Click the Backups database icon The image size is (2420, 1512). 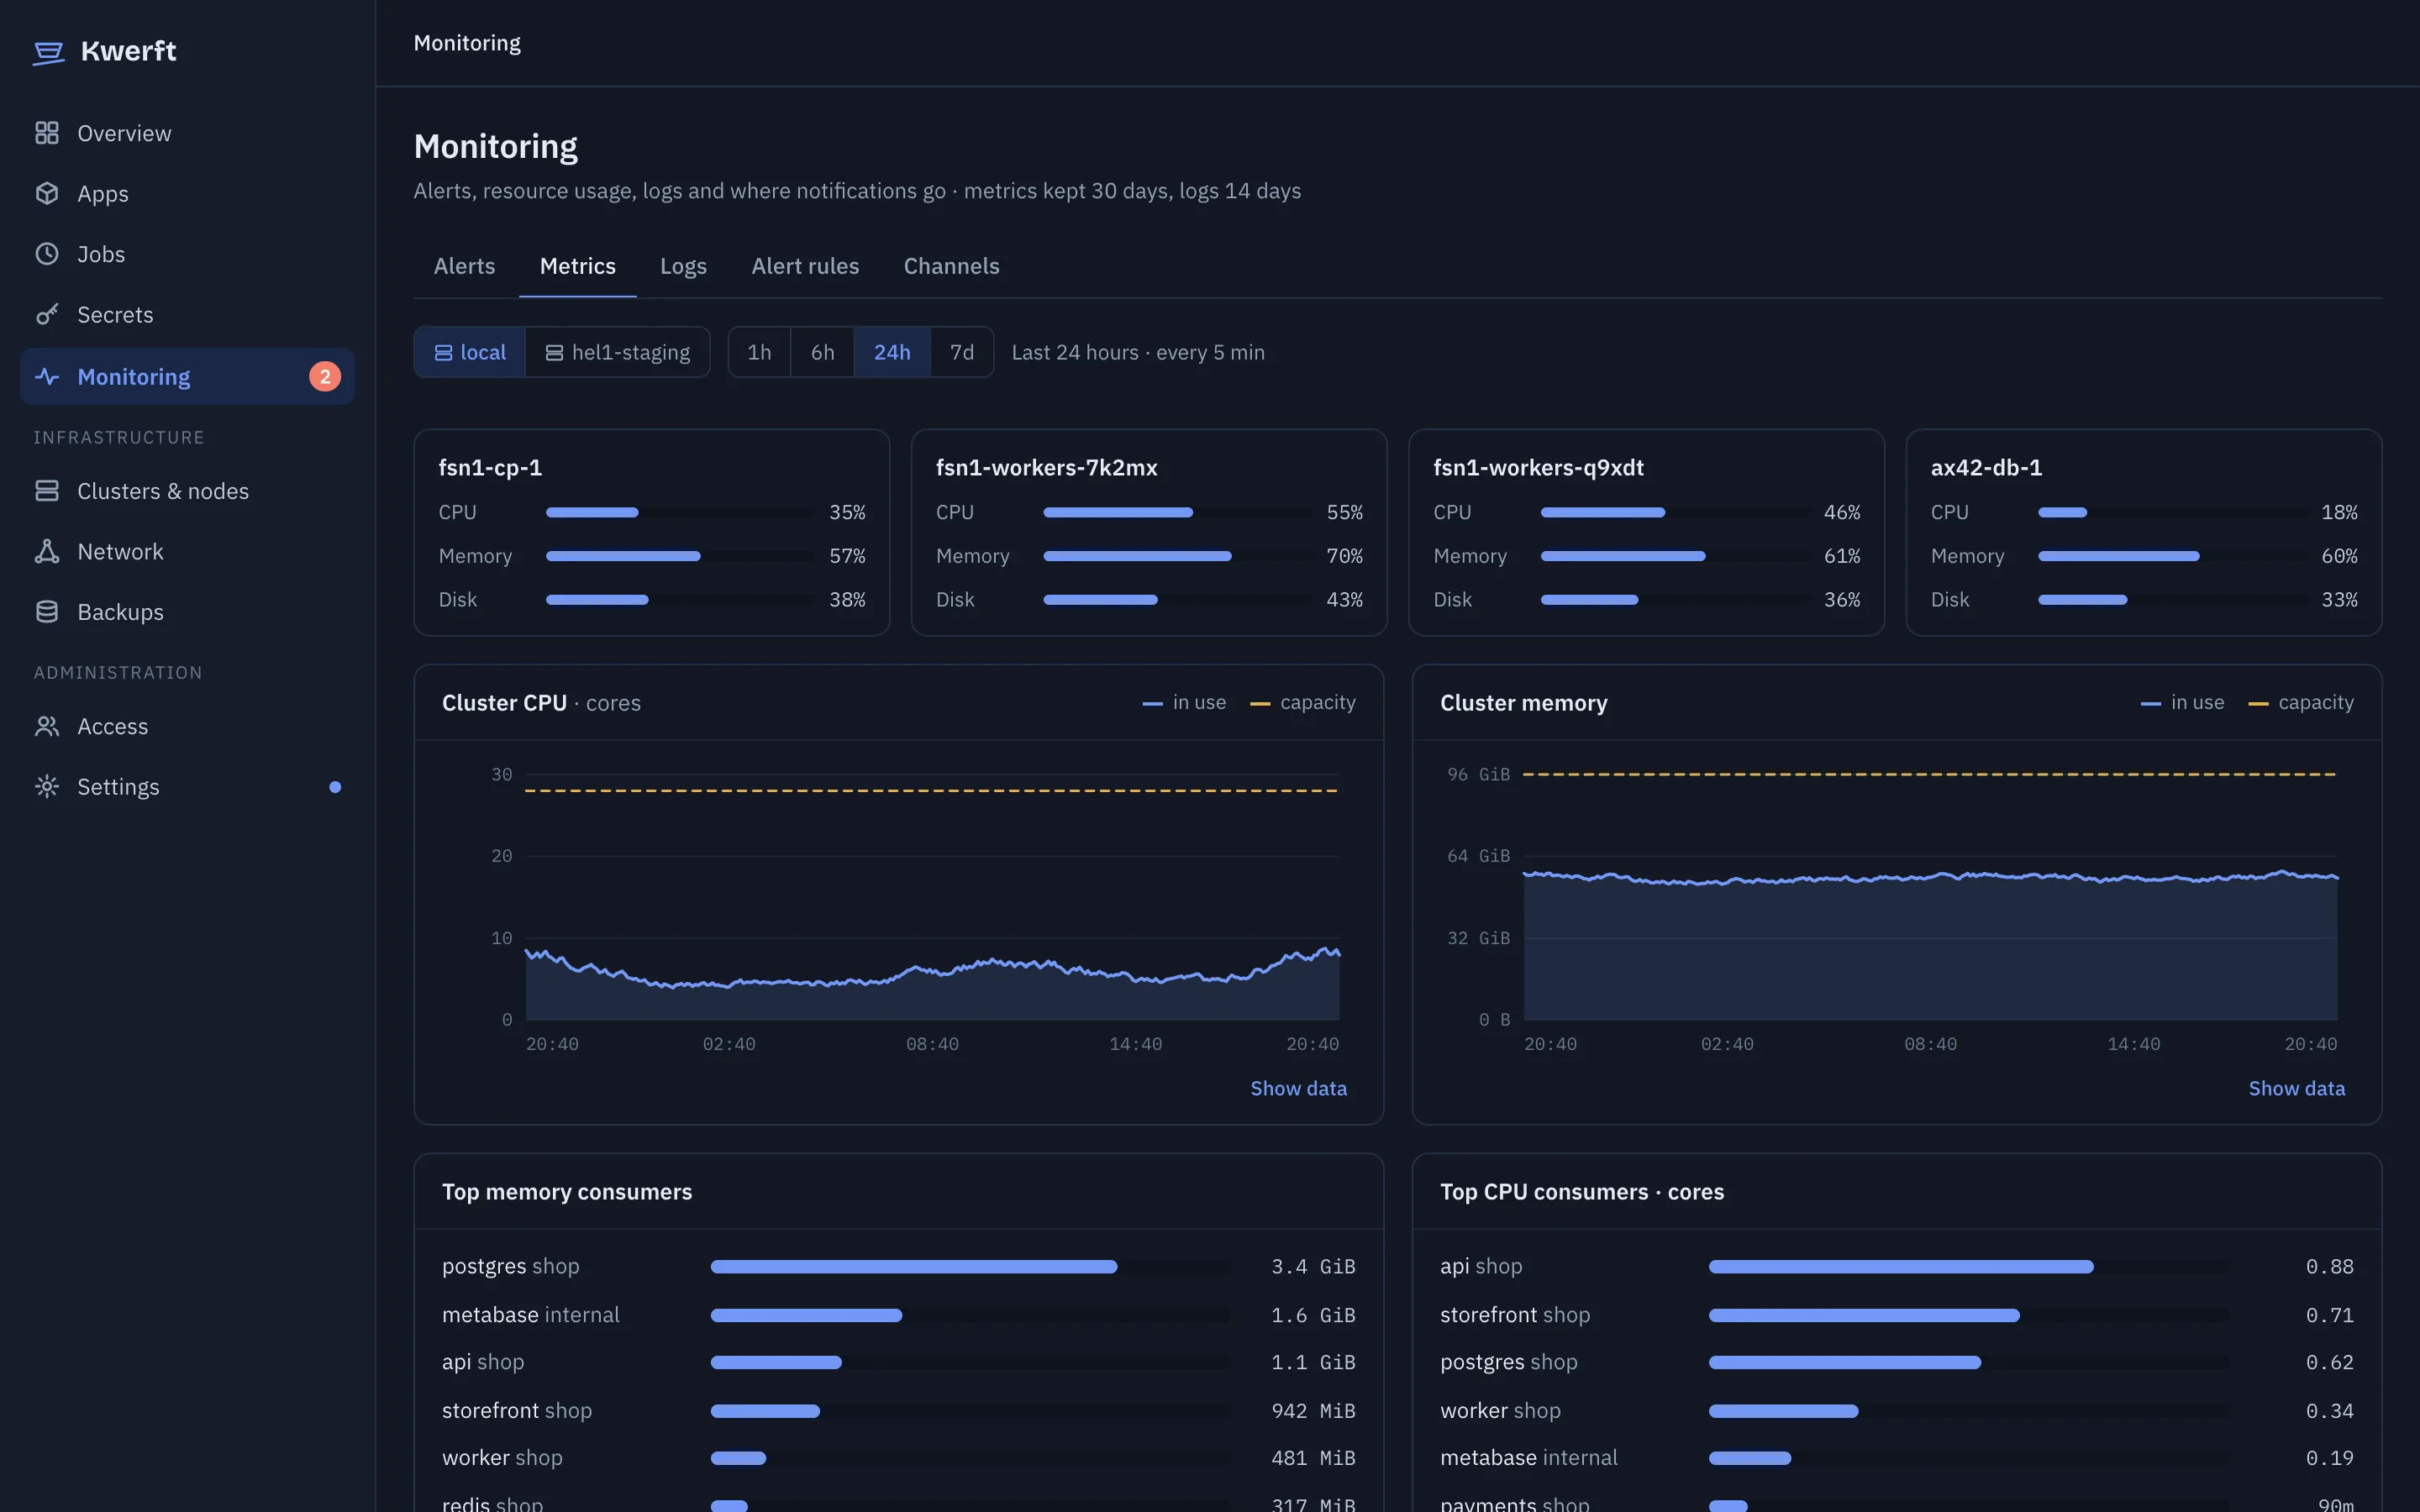47,611
